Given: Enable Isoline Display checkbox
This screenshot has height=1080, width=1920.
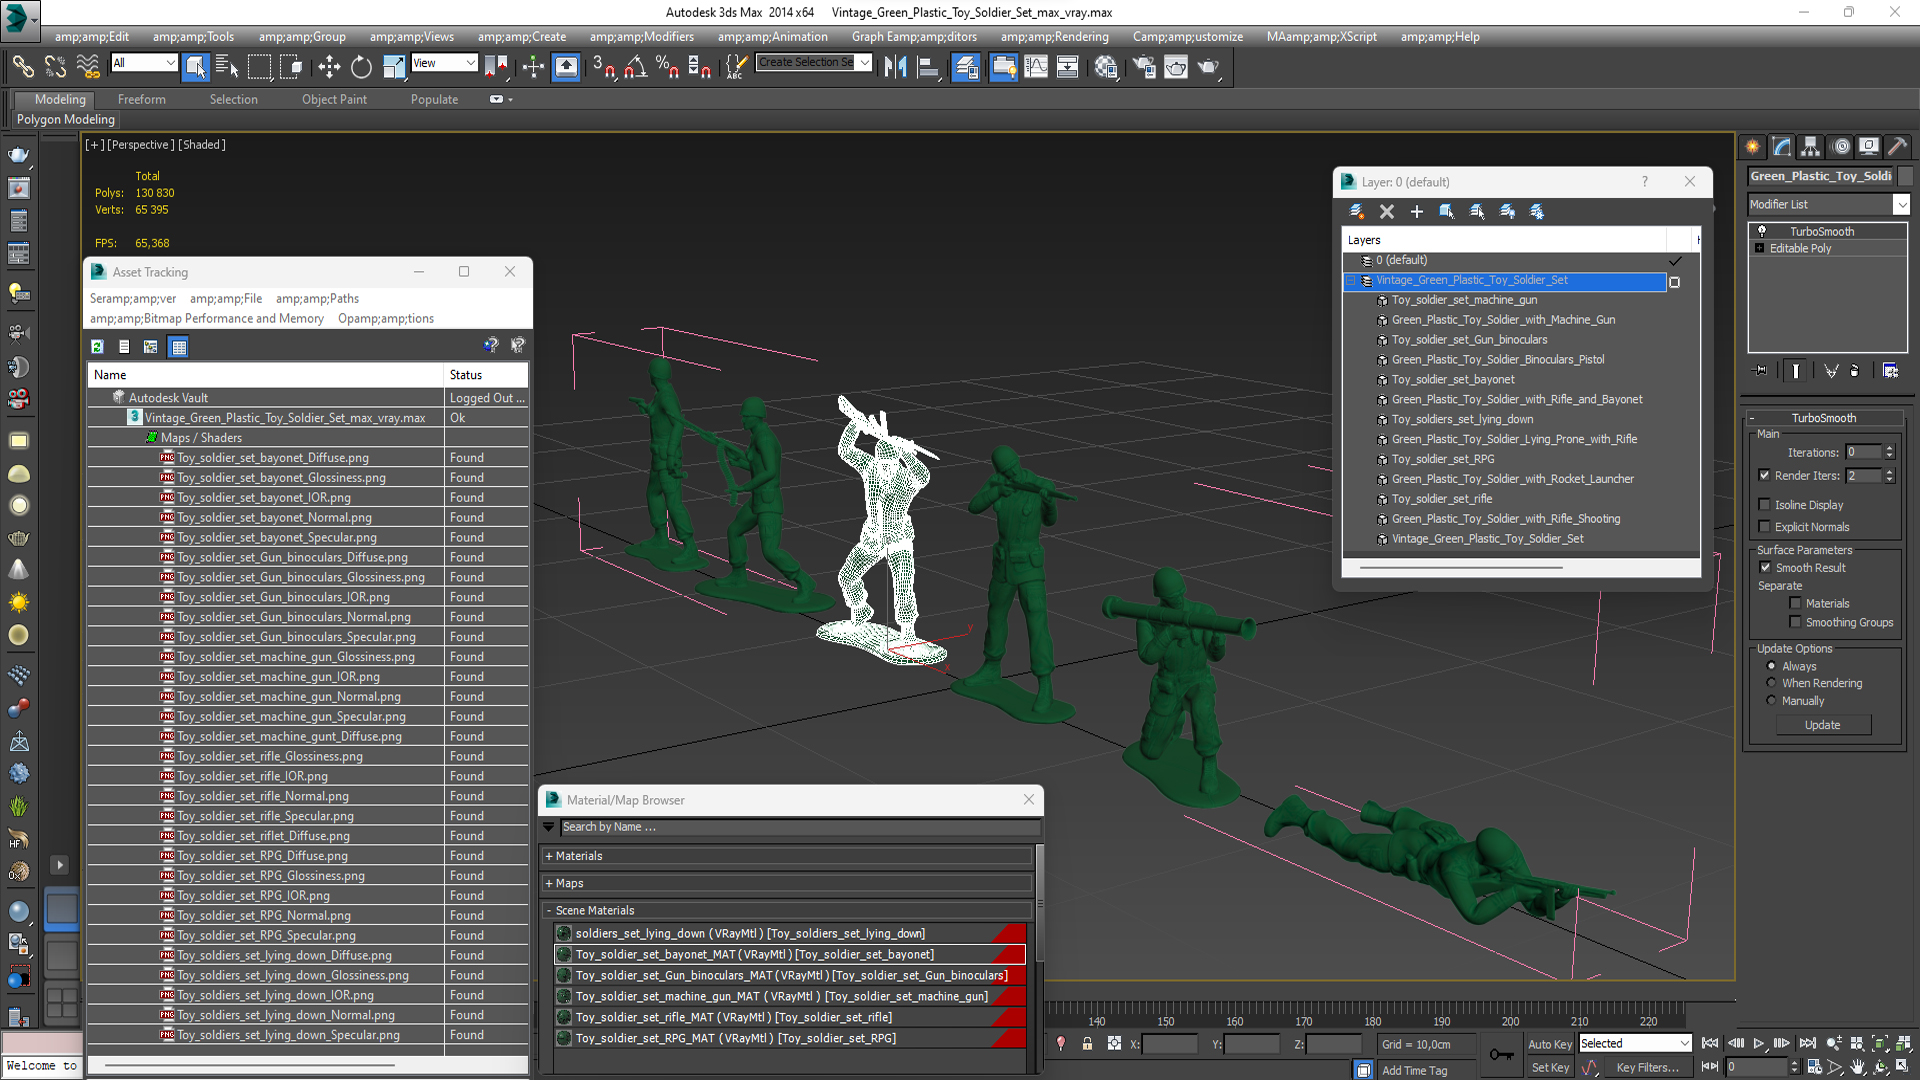Looking at the screenshot, I should [1764, 504].
